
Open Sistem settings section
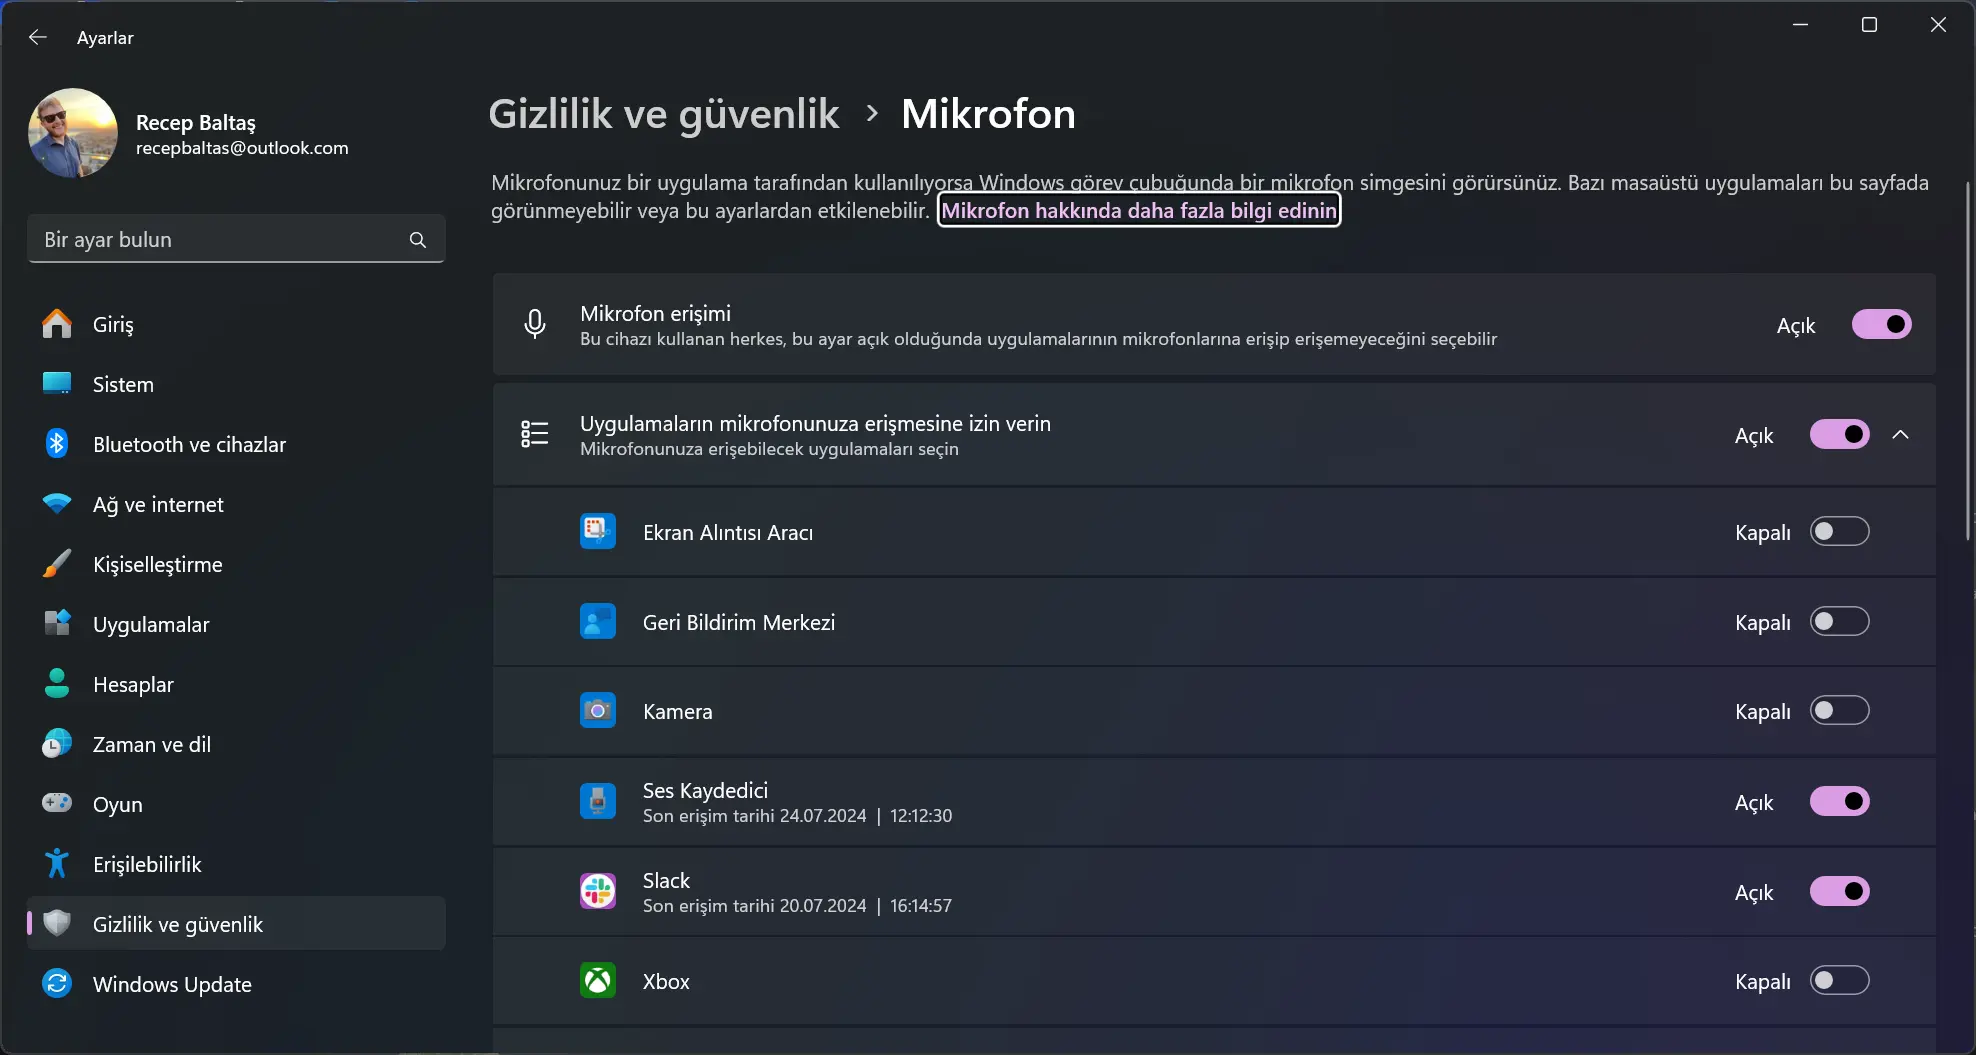236,384
